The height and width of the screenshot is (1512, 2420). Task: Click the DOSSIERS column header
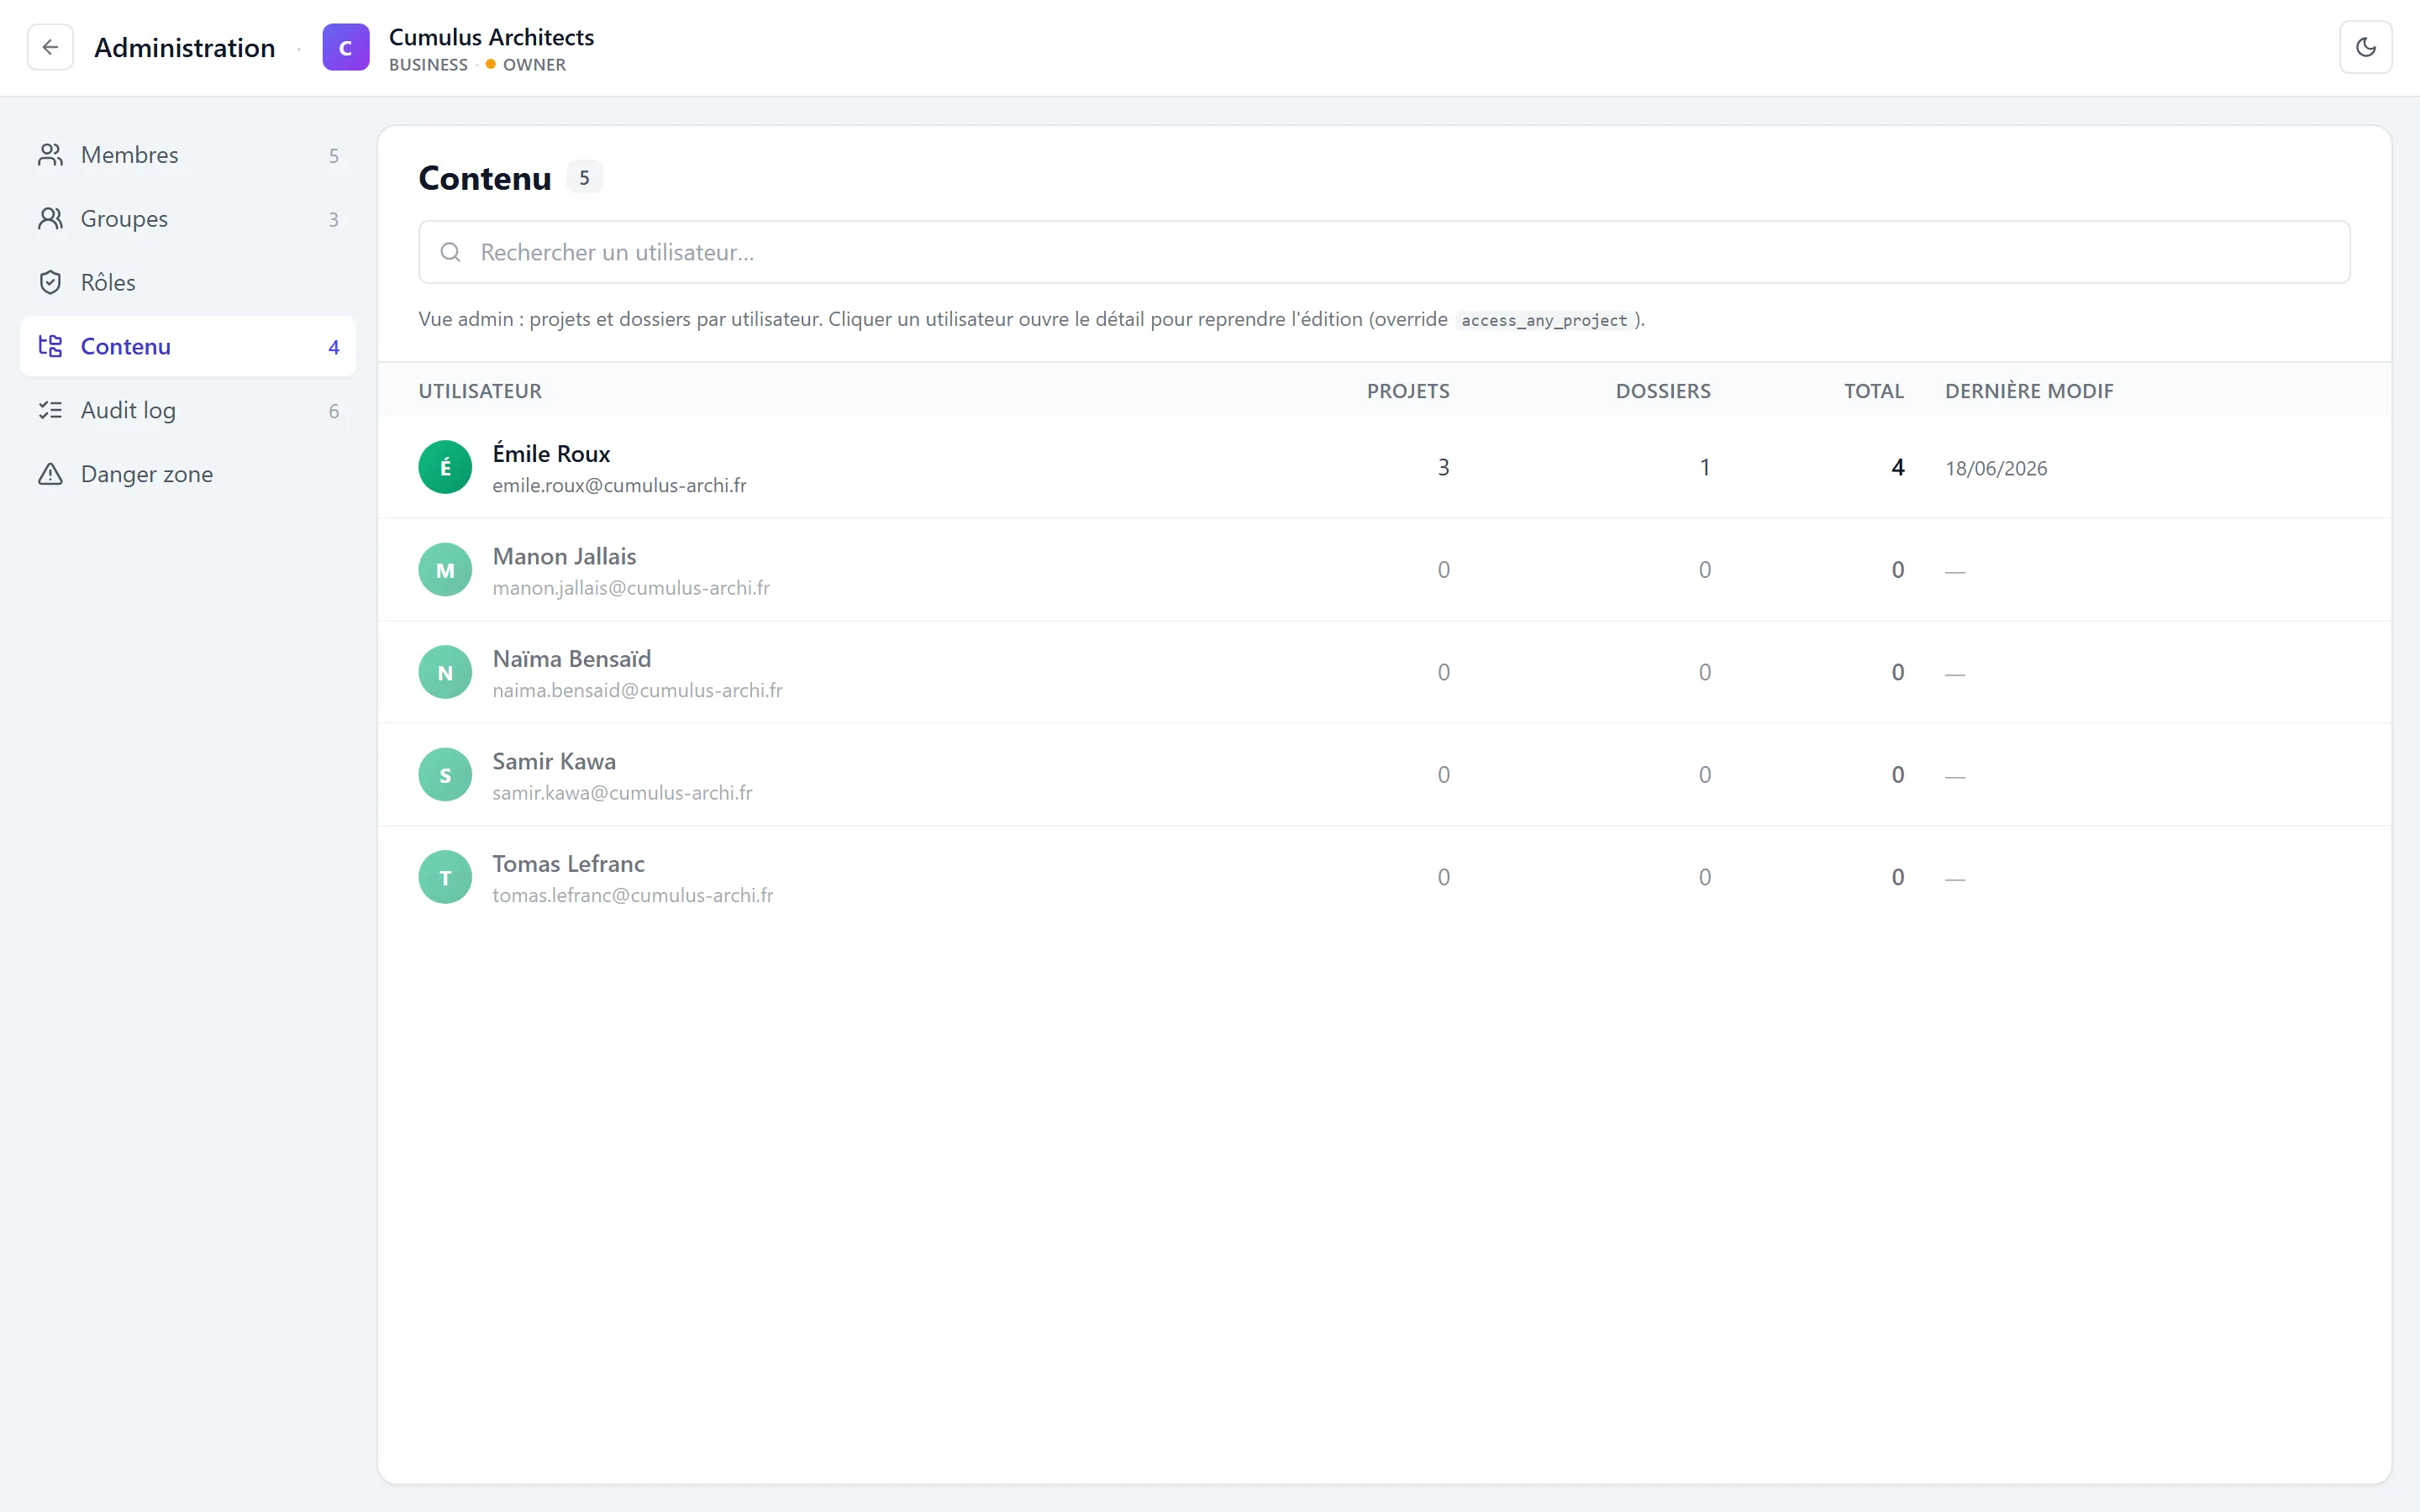1663,391
